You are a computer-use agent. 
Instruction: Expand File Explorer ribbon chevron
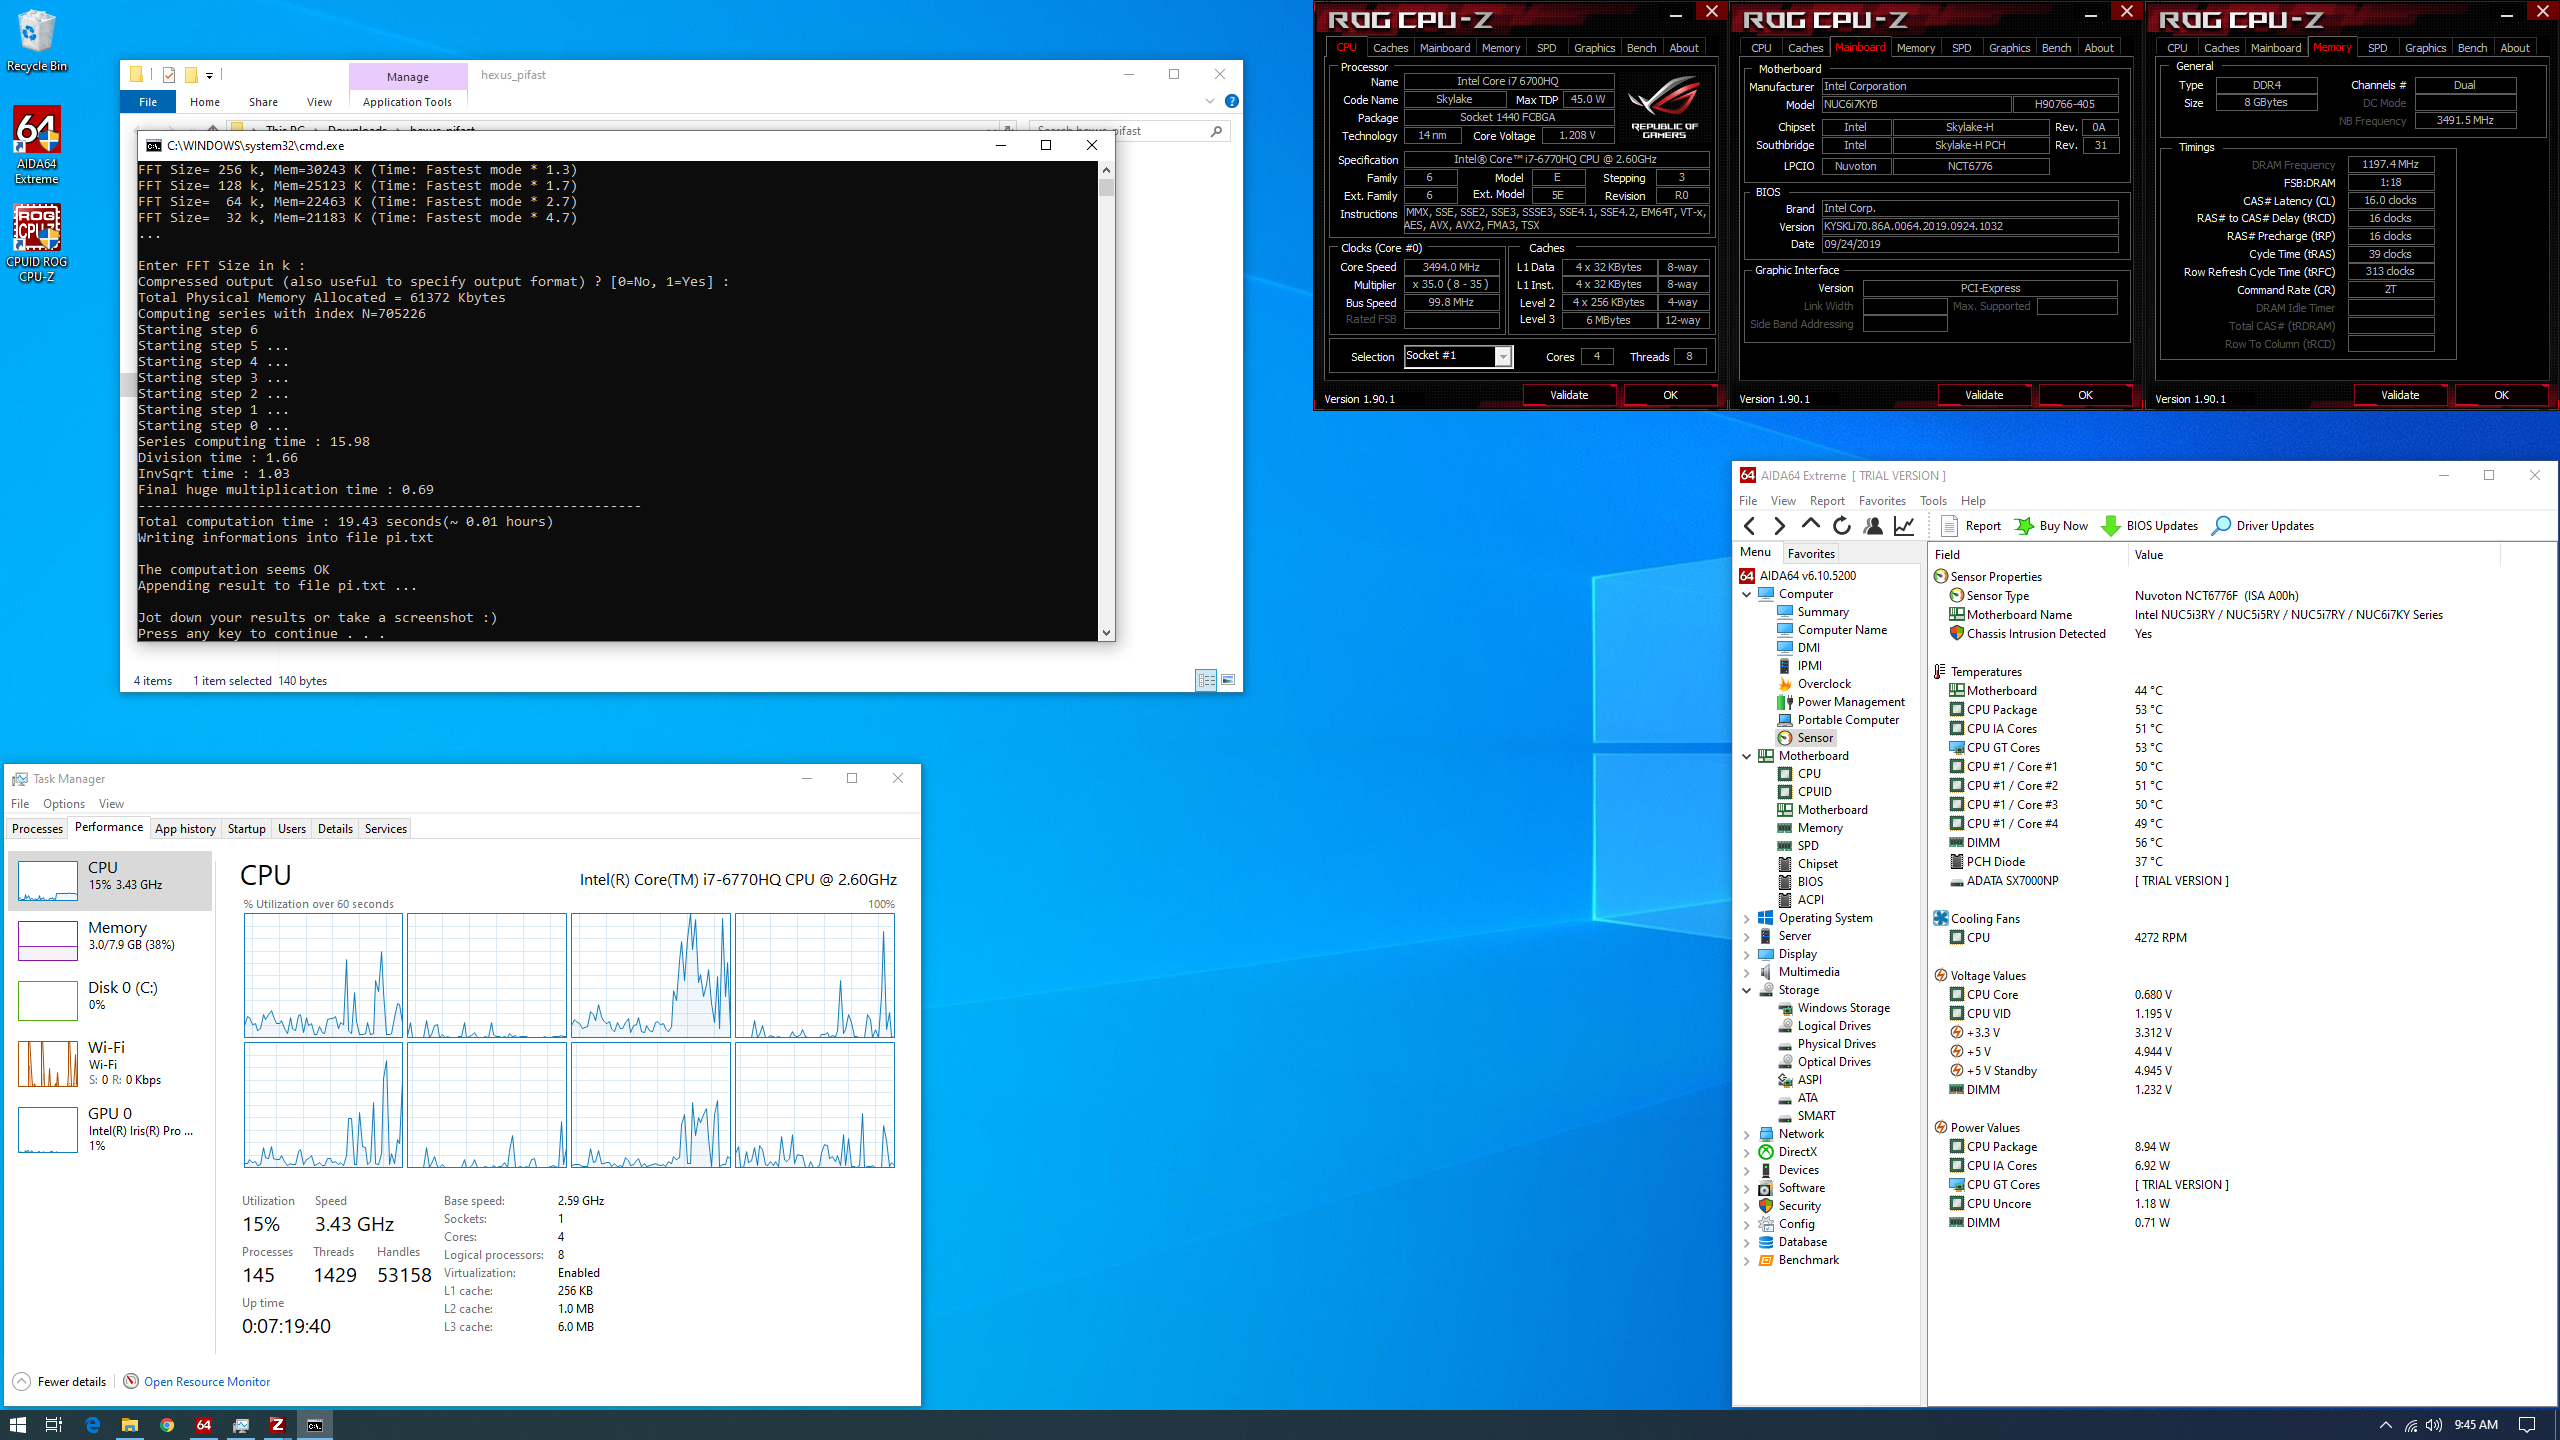tap(1209, 101)
